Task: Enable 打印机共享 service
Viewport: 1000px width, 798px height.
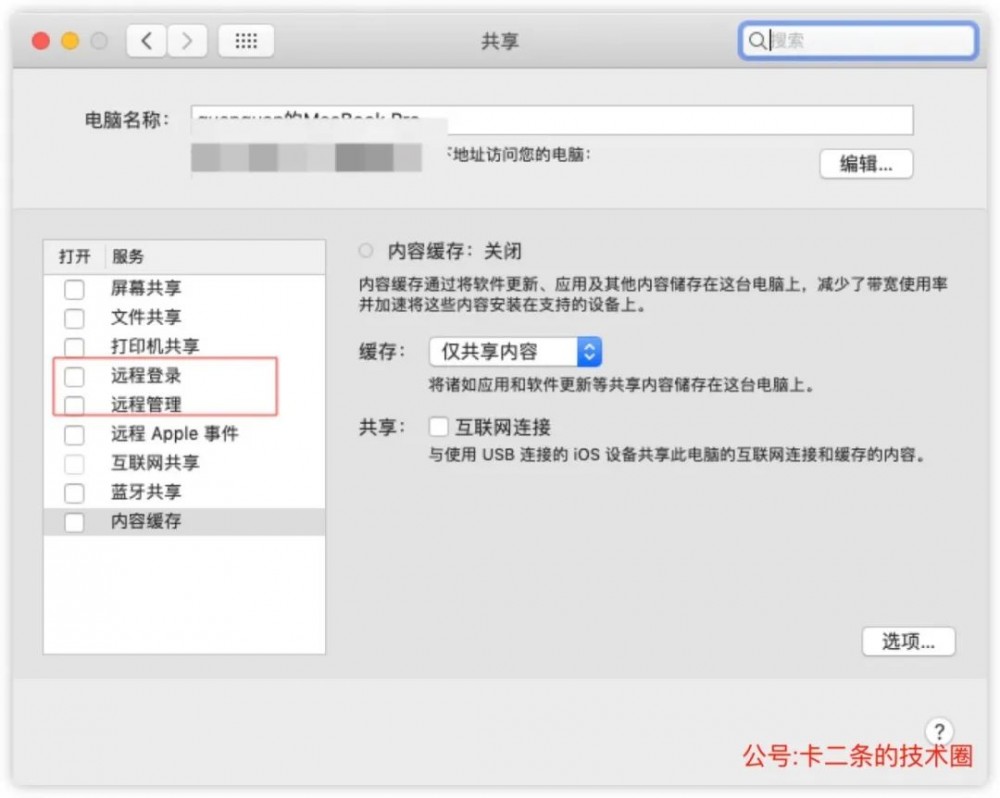Action: tap(74, 347)
